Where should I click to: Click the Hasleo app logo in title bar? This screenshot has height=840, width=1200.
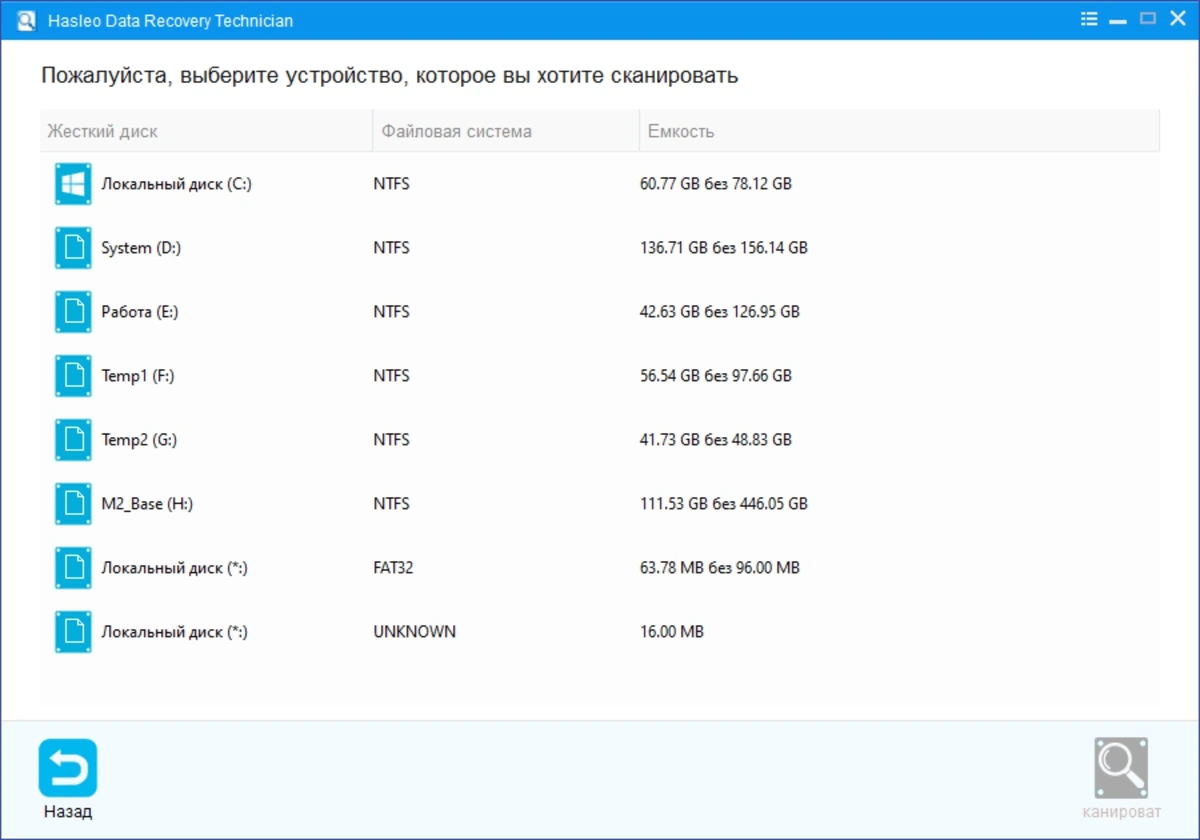coord(27,20)
